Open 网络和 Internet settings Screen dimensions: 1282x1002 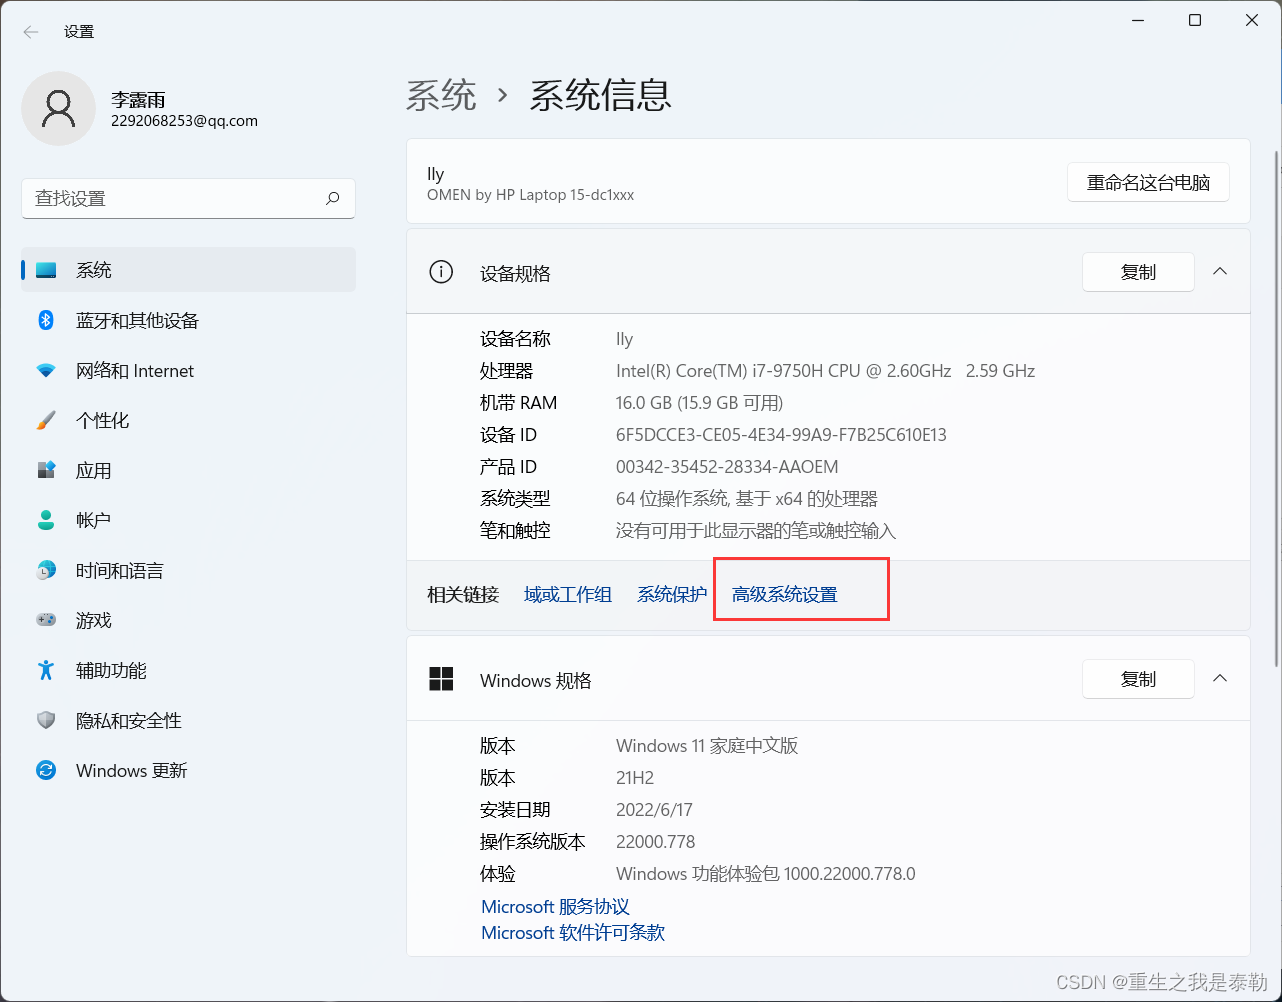188,370
